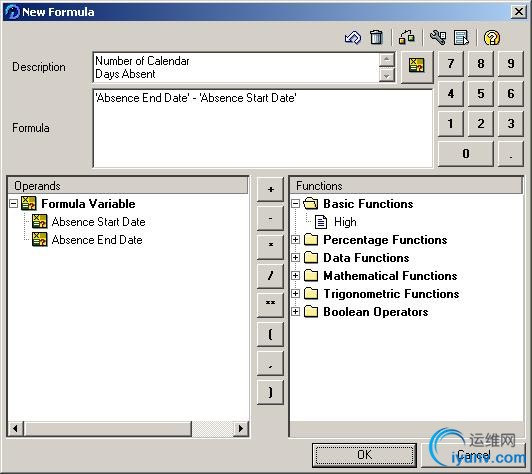Viewport: 532px width, 474px height.
Task: Expand the Mathematical Functions node
Action: click(296, 276)
